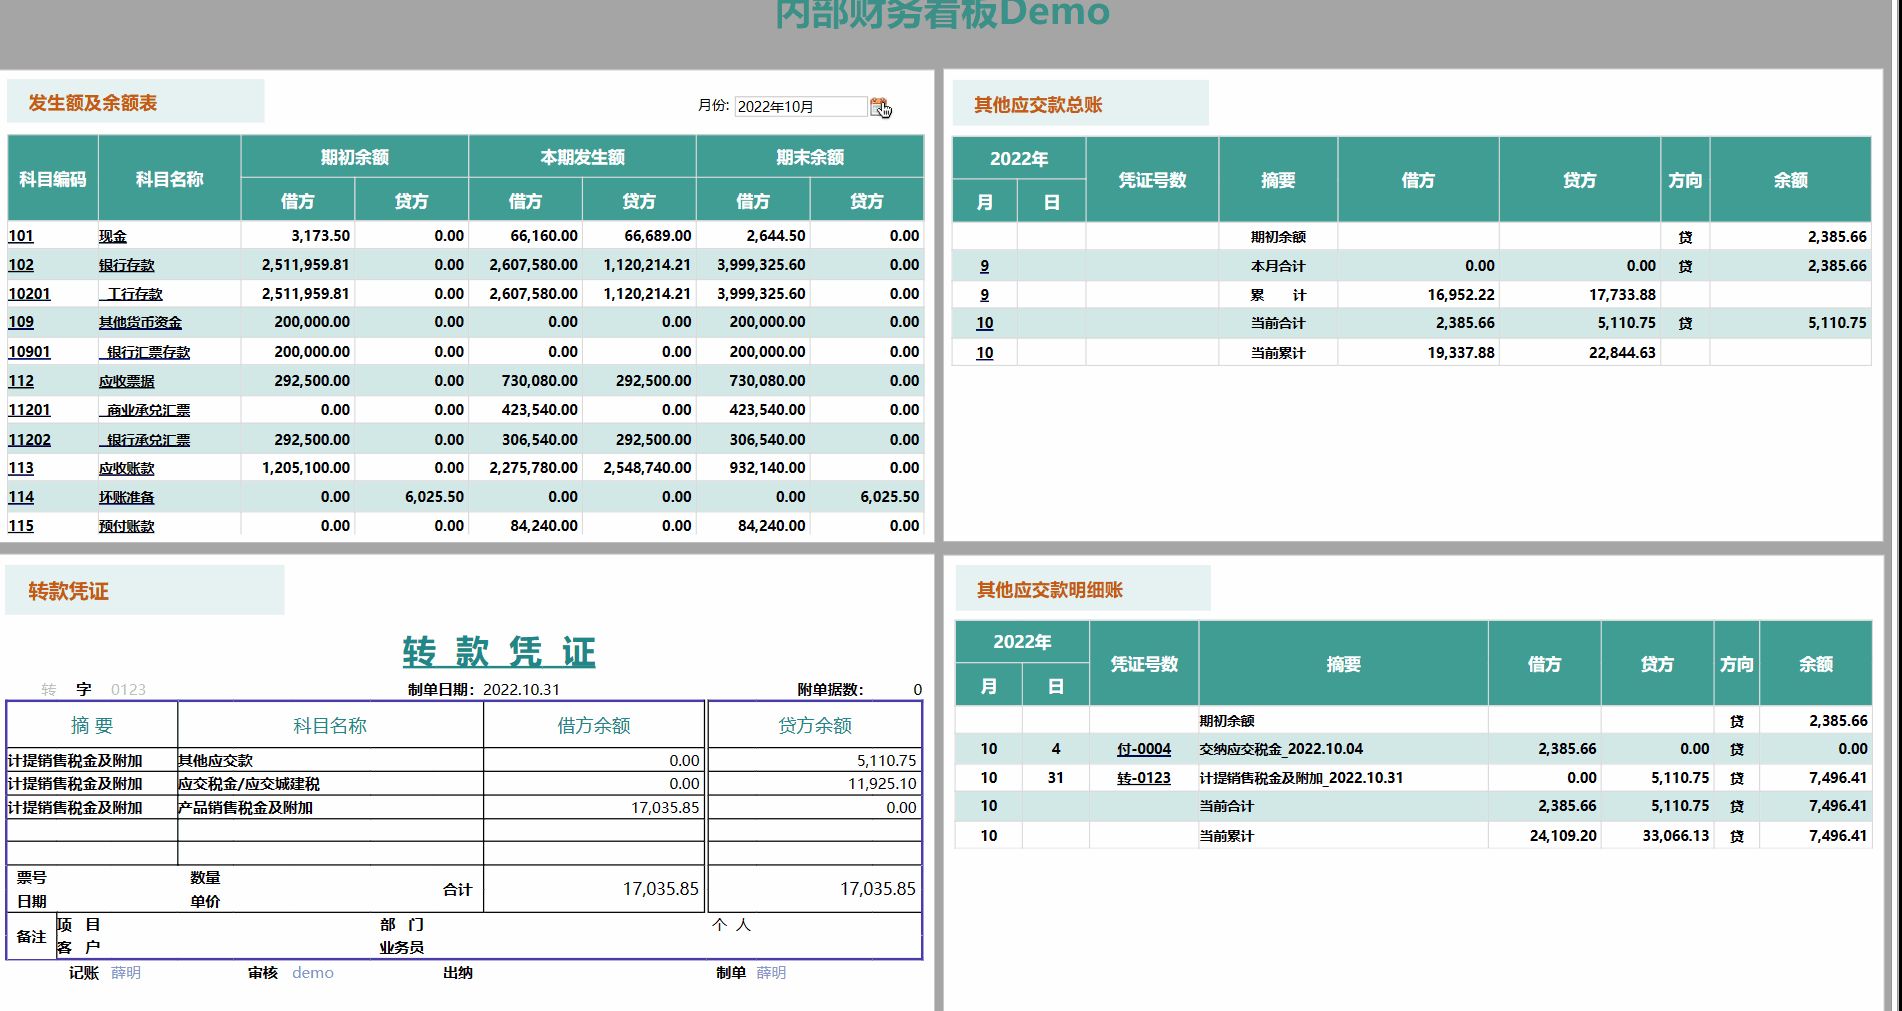Click the 记账 薛明 bookkeeper name

[125, 973]
